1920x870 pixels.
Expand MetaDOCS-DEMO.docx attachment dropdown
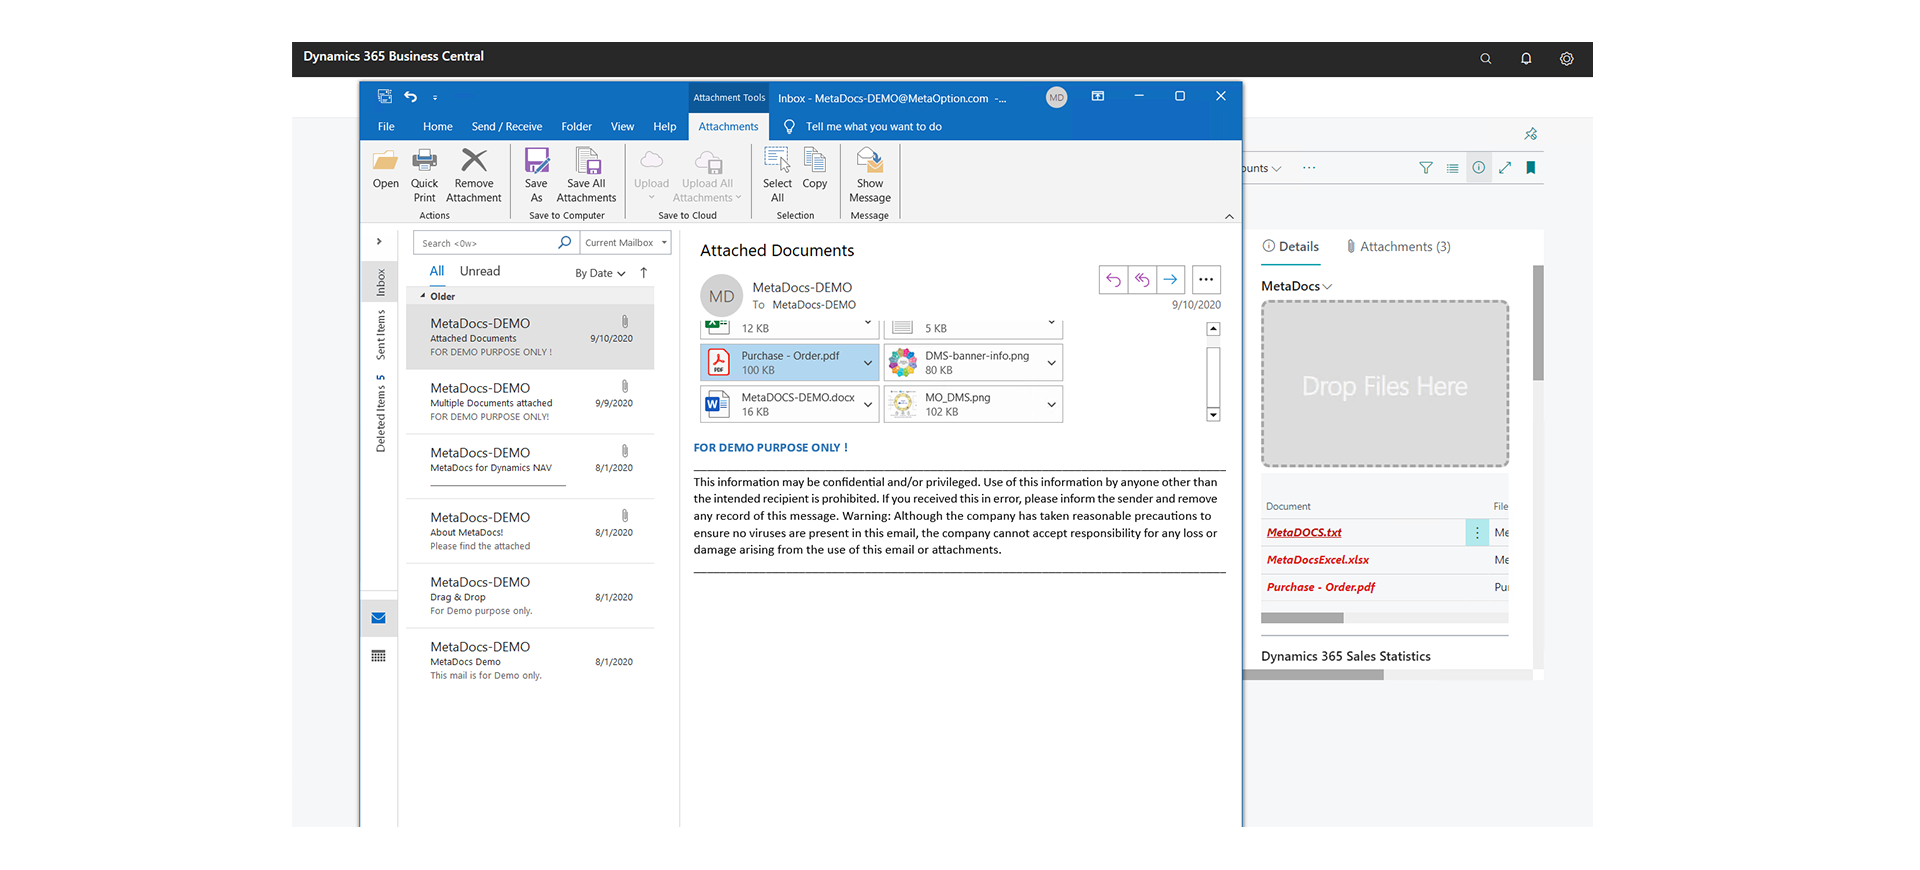(x=868, y=405)
